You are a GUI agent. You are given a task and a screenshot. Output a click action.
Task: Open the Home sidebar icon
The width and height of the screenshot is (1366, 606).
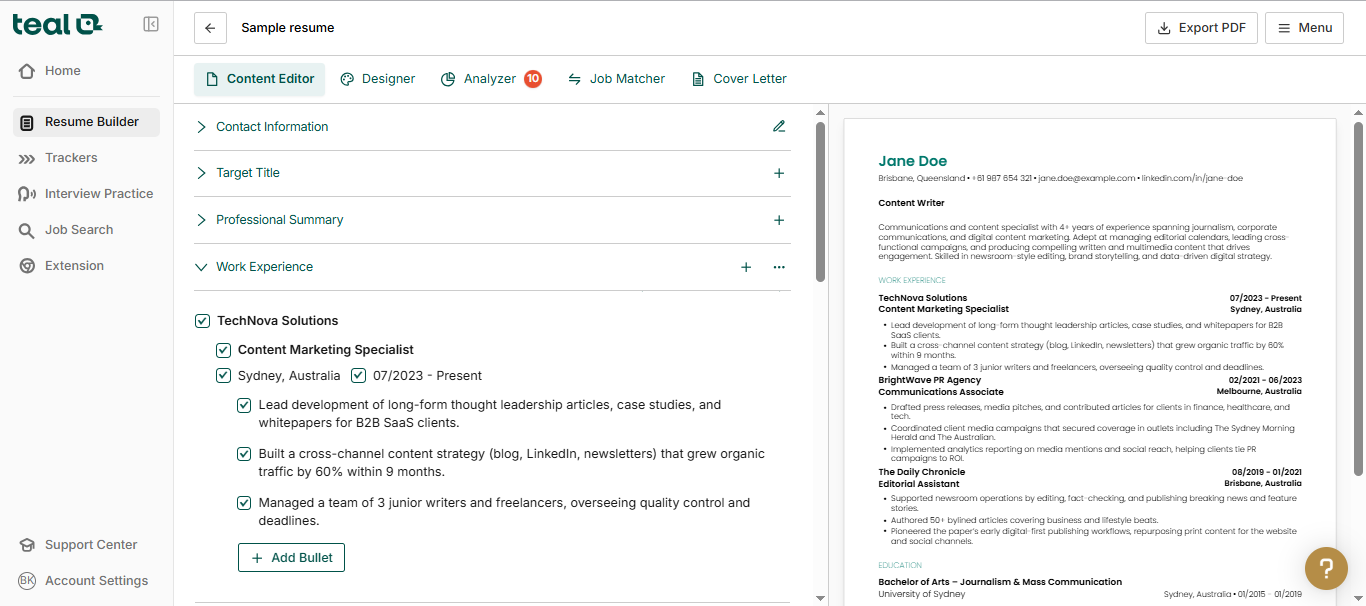click(x=28, y=70)
